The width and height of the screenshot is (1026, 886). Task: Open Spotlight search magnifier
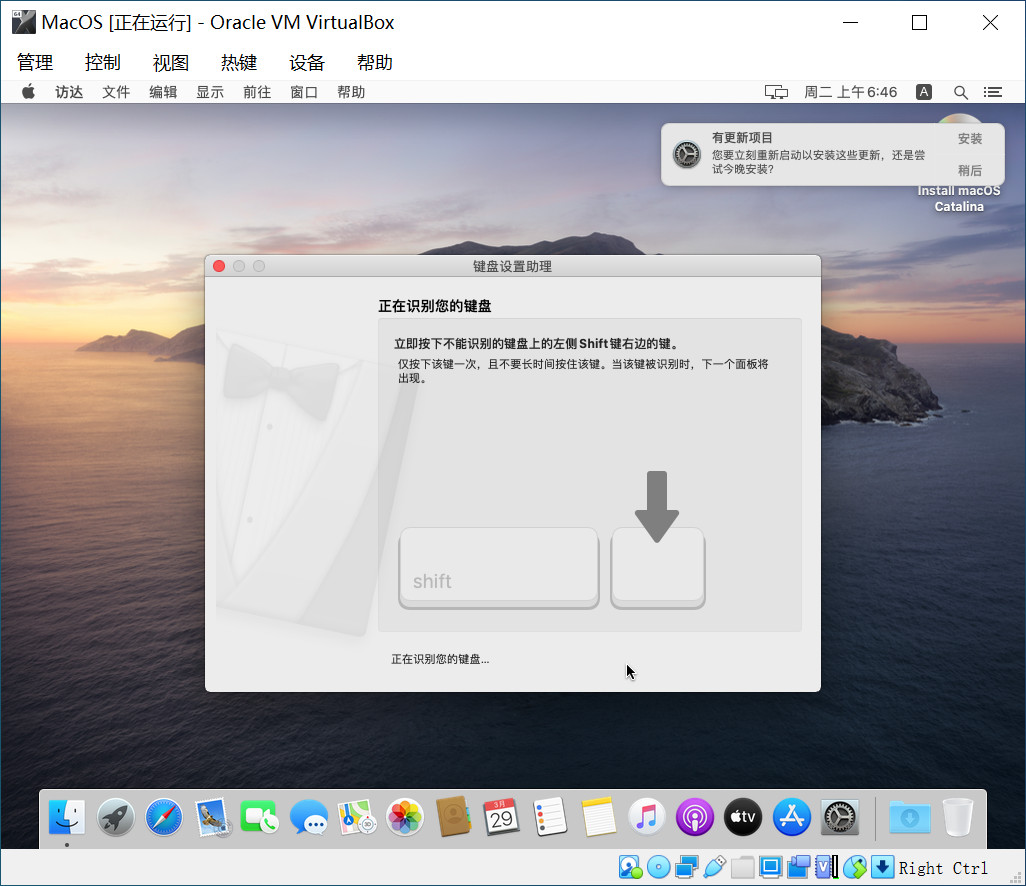(x=961, y=92)
